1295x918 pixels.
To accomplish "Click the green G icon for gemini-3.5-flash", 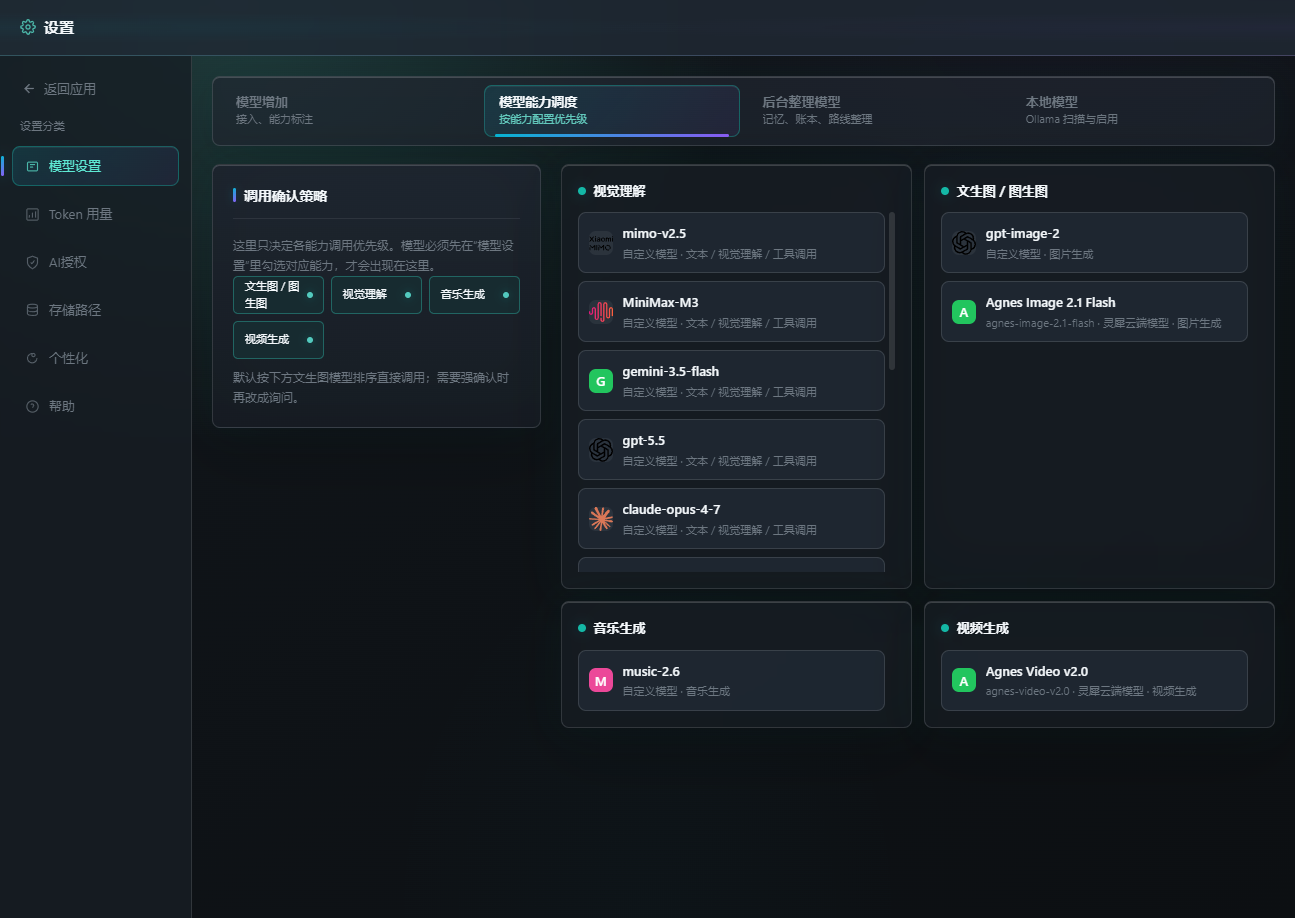I will pos(601,381).
